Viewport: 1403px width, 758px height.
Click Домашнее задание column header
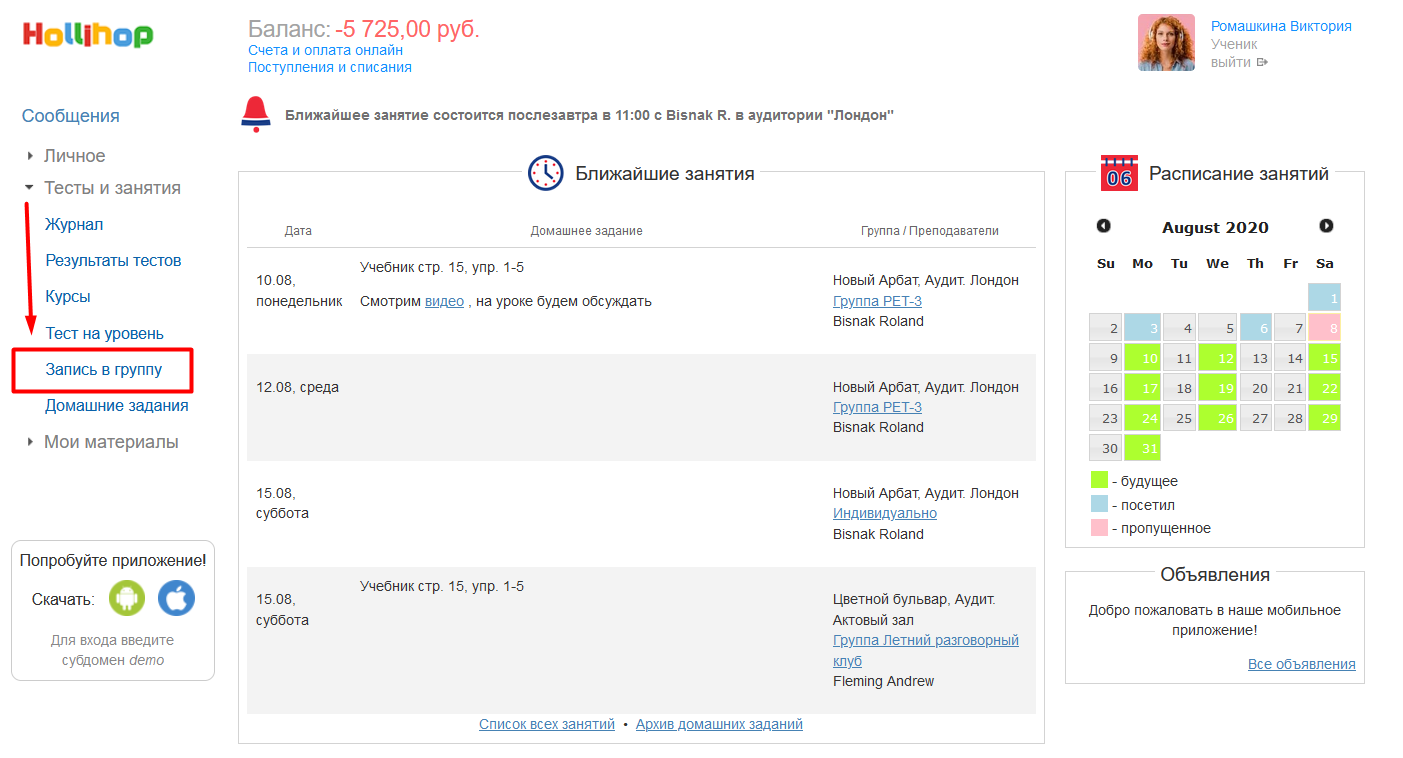[586, 231]
